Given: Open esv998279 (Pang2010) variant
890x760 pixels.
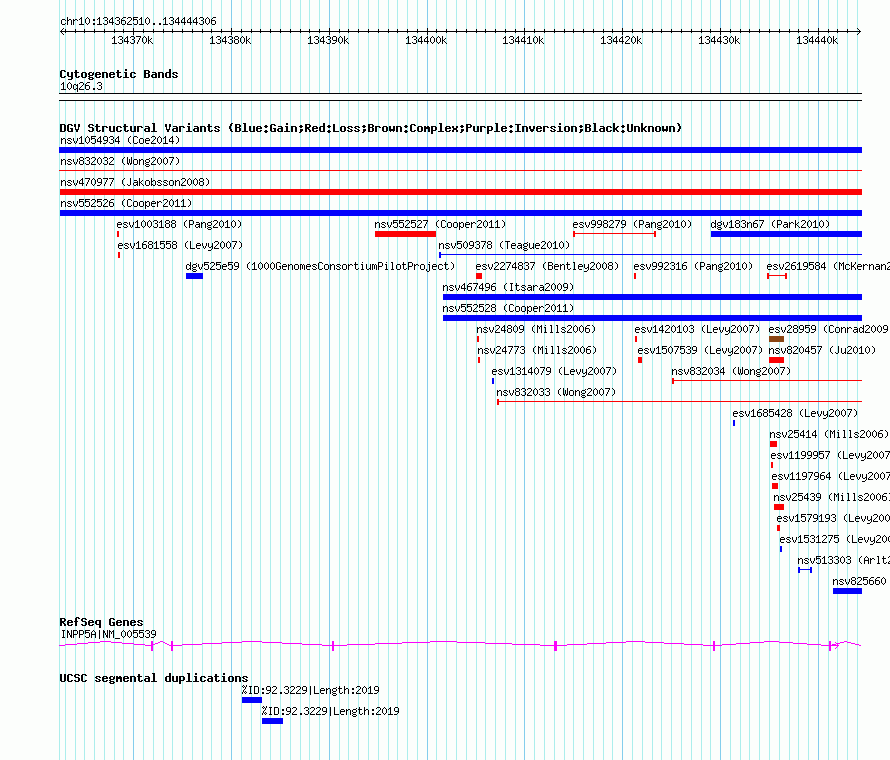Looking at the screenshot, I should (632, 224).
